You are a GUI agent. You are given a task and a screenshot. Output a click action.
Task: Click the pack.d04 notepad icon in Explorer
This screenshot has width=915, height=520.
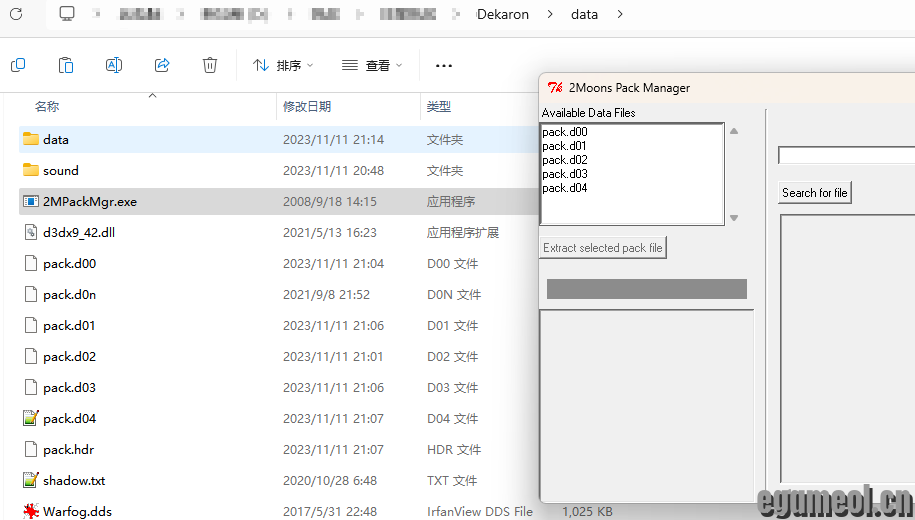[30, 418]
